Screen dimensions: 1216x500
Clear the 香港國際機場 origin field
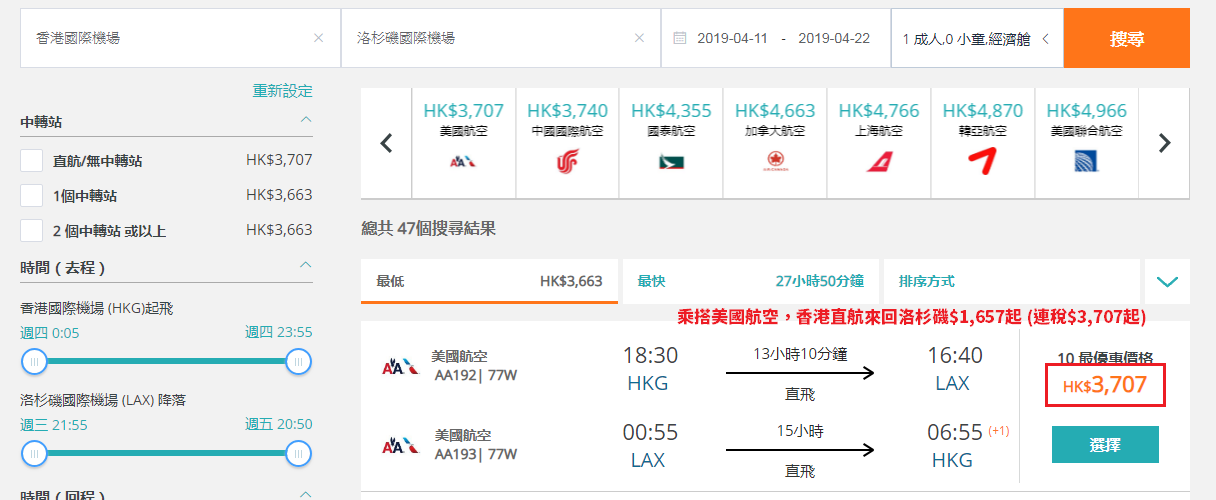click(318, 38)
